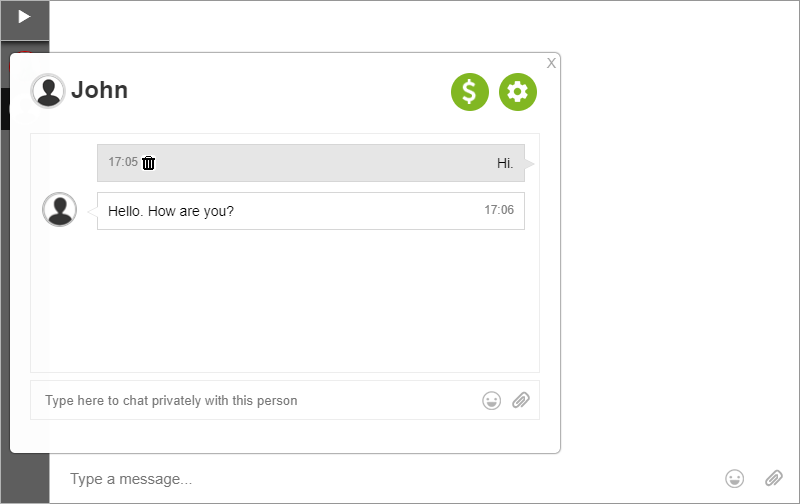This screenshot has width=800, height=504.
Task: Click the John name heading
Action: (99, 90)
